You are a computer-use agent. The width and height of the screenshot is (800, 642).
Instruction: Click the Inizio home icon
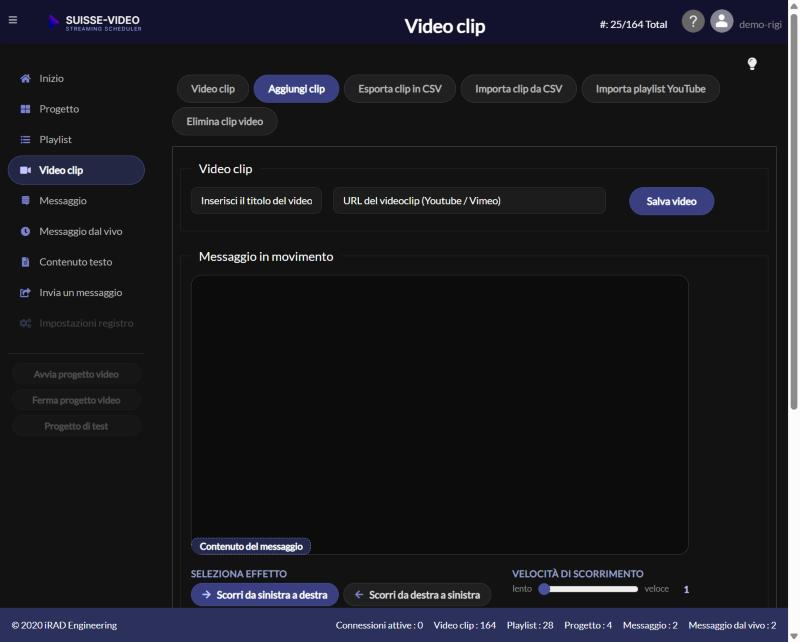25,79
